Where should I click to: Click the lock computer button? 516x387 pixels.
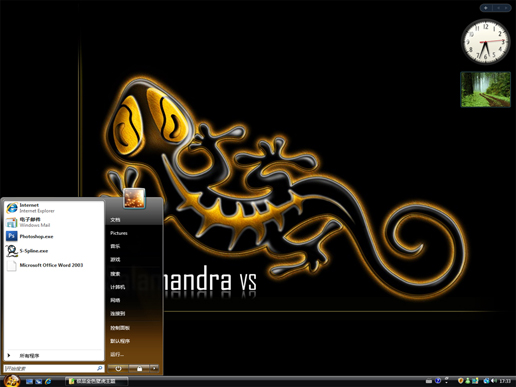coord(139,368)
